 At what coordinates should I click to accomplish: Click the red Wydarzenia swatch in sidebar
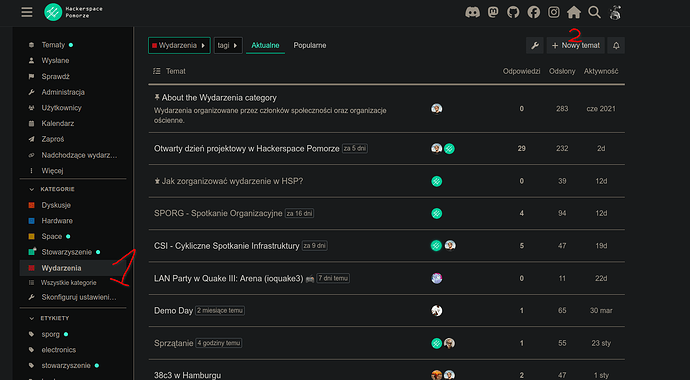(31, 268)
